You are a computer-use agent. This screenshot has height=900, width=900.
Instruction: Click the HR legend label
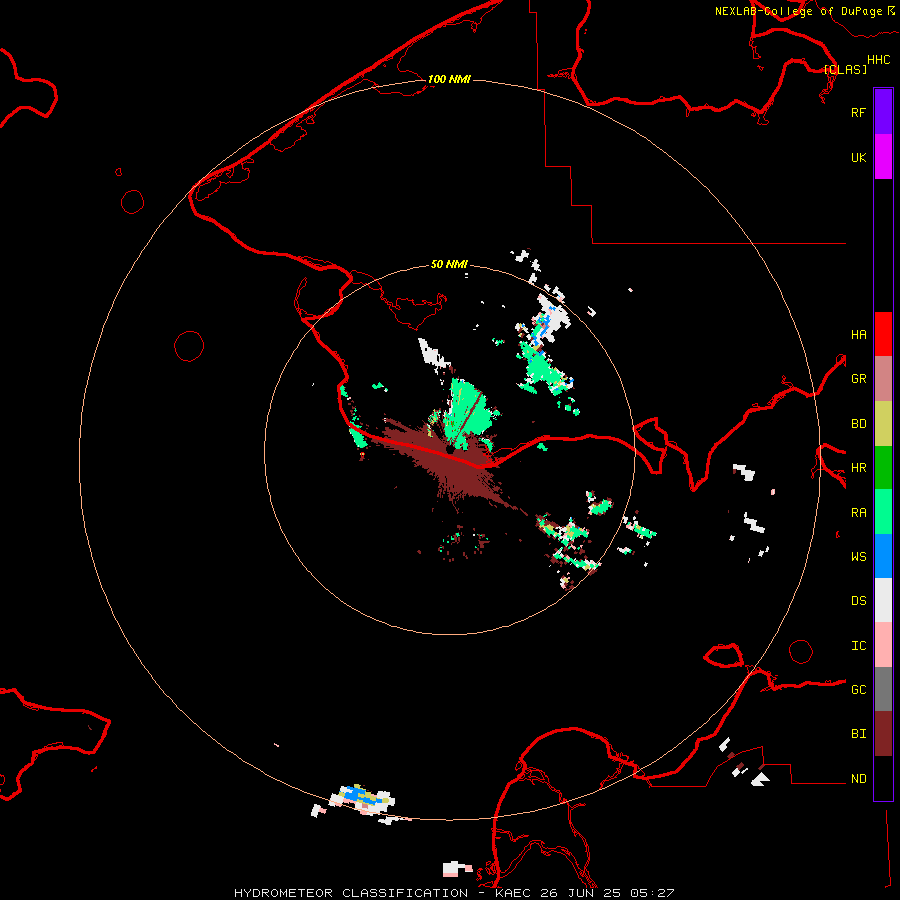[858, 468]
